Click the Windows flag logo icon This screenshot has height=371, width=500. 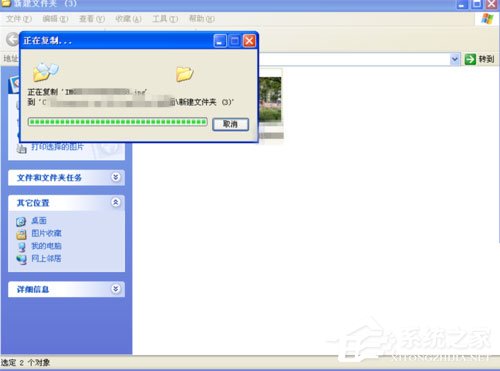(x=487, y=19)
